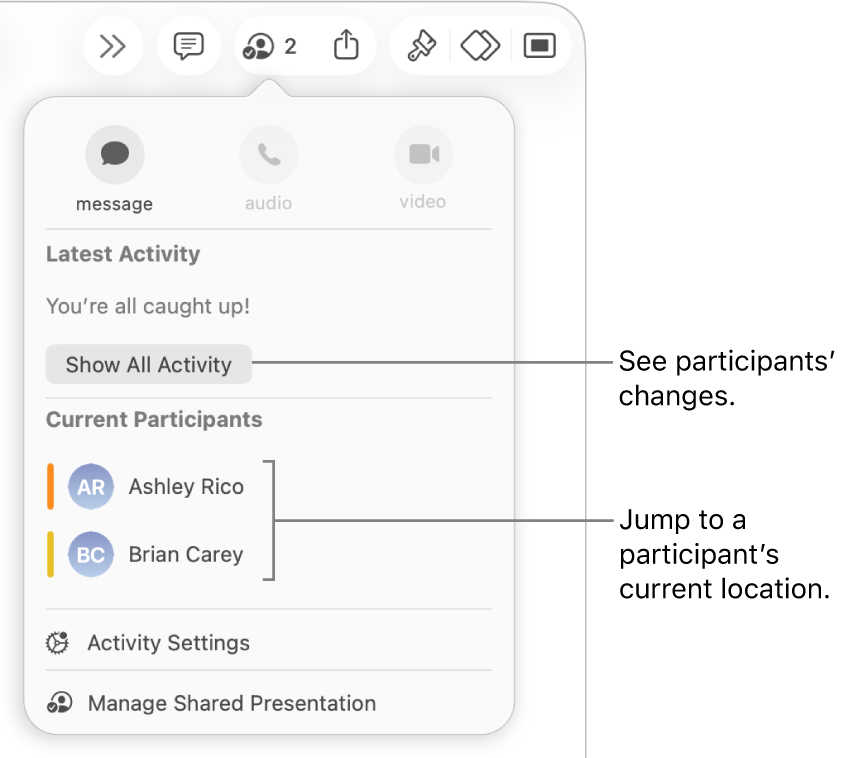The image size is (846, 758).
Task: Show comments with the comment bubble icon
Action: 188,45
